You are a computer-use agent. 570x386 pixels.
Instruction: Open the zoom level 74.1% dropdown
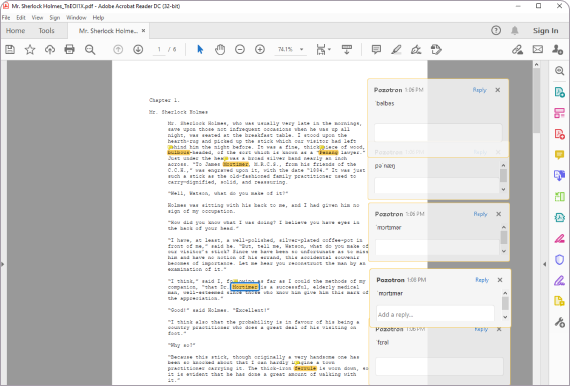click(301, 49)
